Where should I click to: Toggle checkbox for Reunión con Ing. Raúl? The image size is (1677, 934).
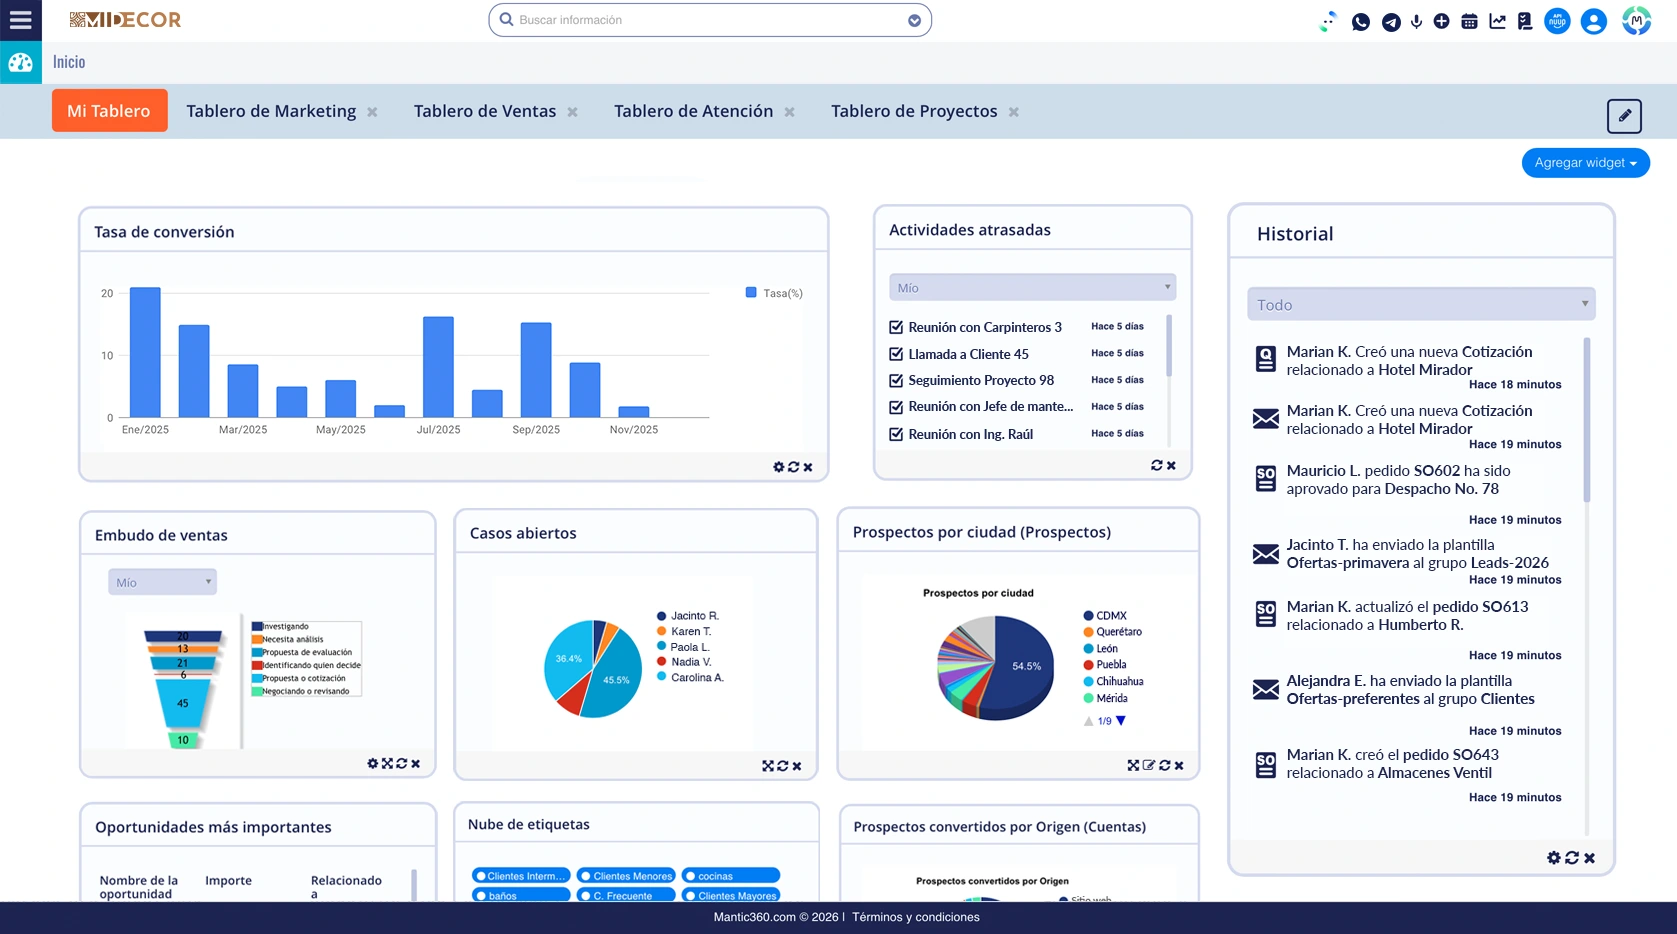(x=896, y=434)
